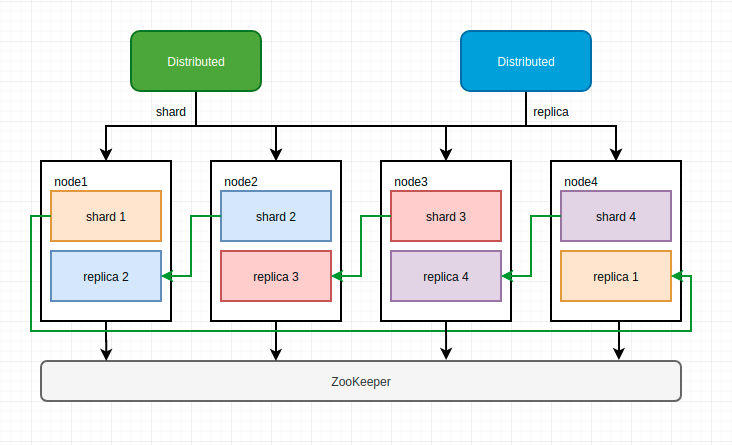Click the node3 label
This screenshot has width=732, height=445.
point(411,182)
